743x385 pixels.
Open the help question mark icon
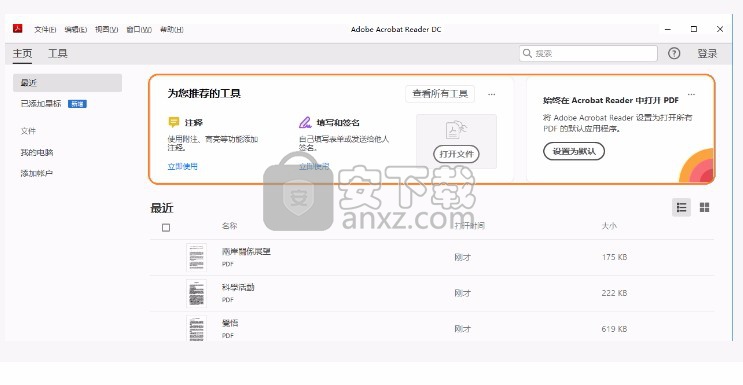(674, 54)
